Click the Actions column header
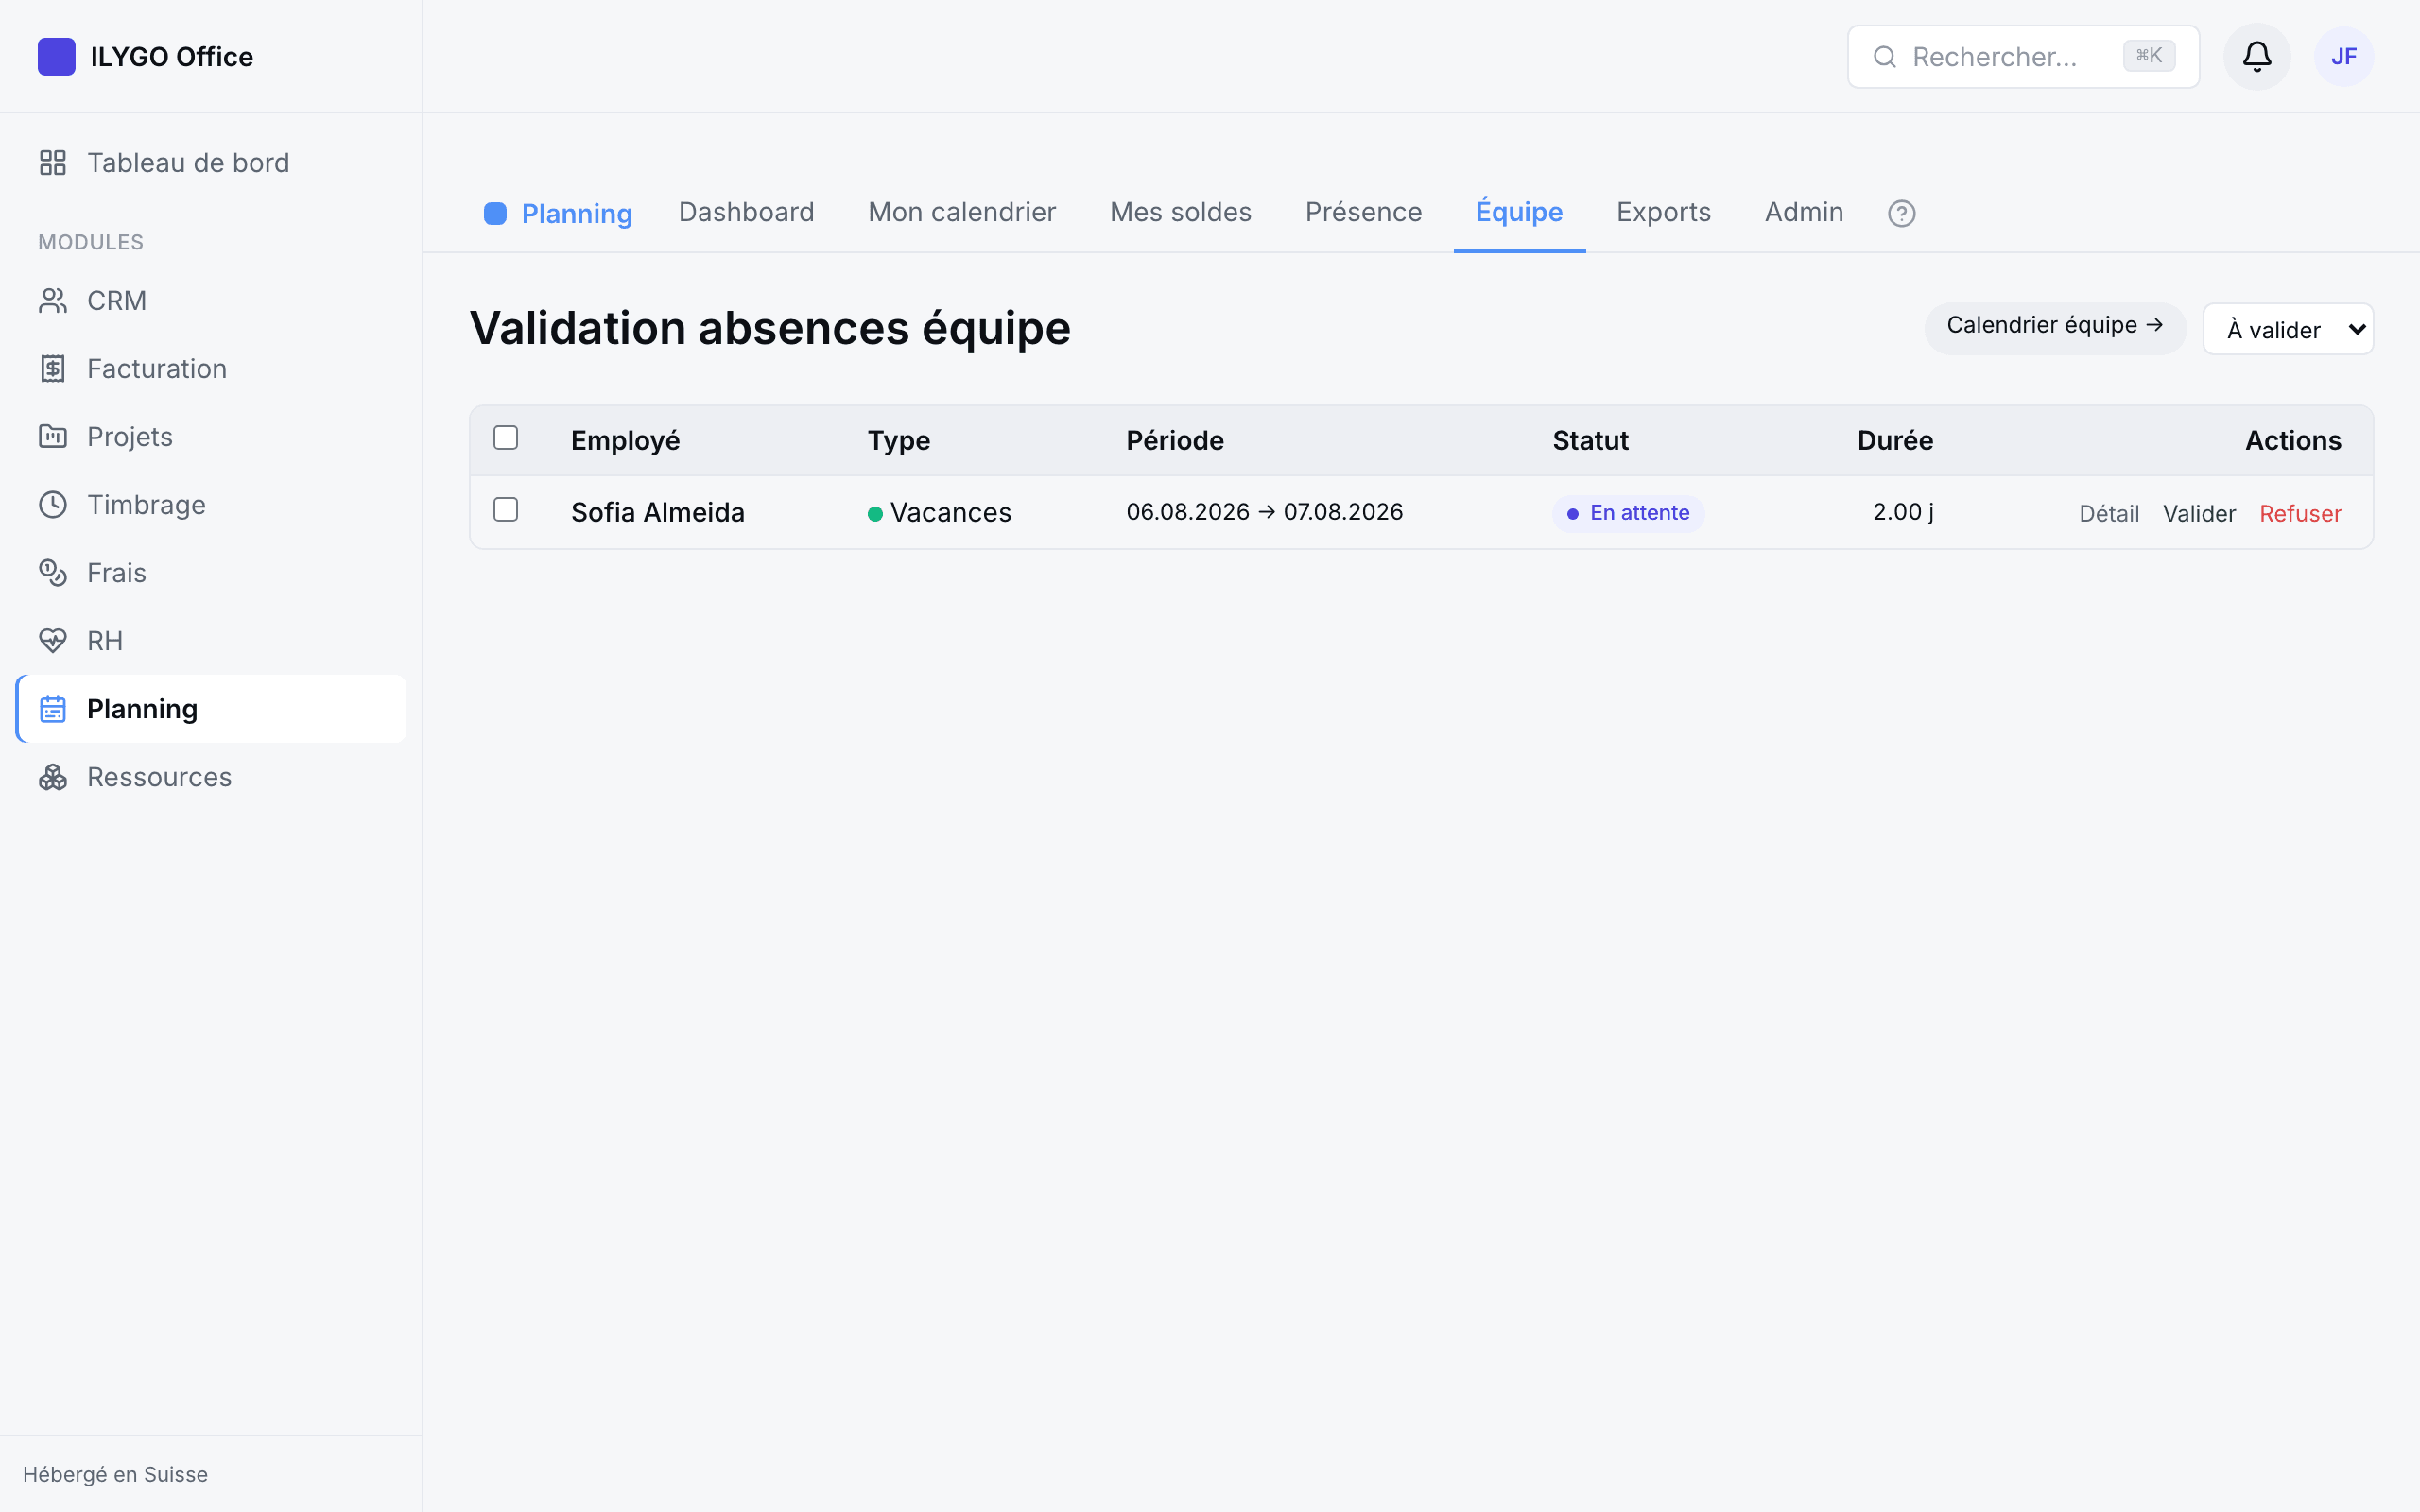 (2293, 441)
